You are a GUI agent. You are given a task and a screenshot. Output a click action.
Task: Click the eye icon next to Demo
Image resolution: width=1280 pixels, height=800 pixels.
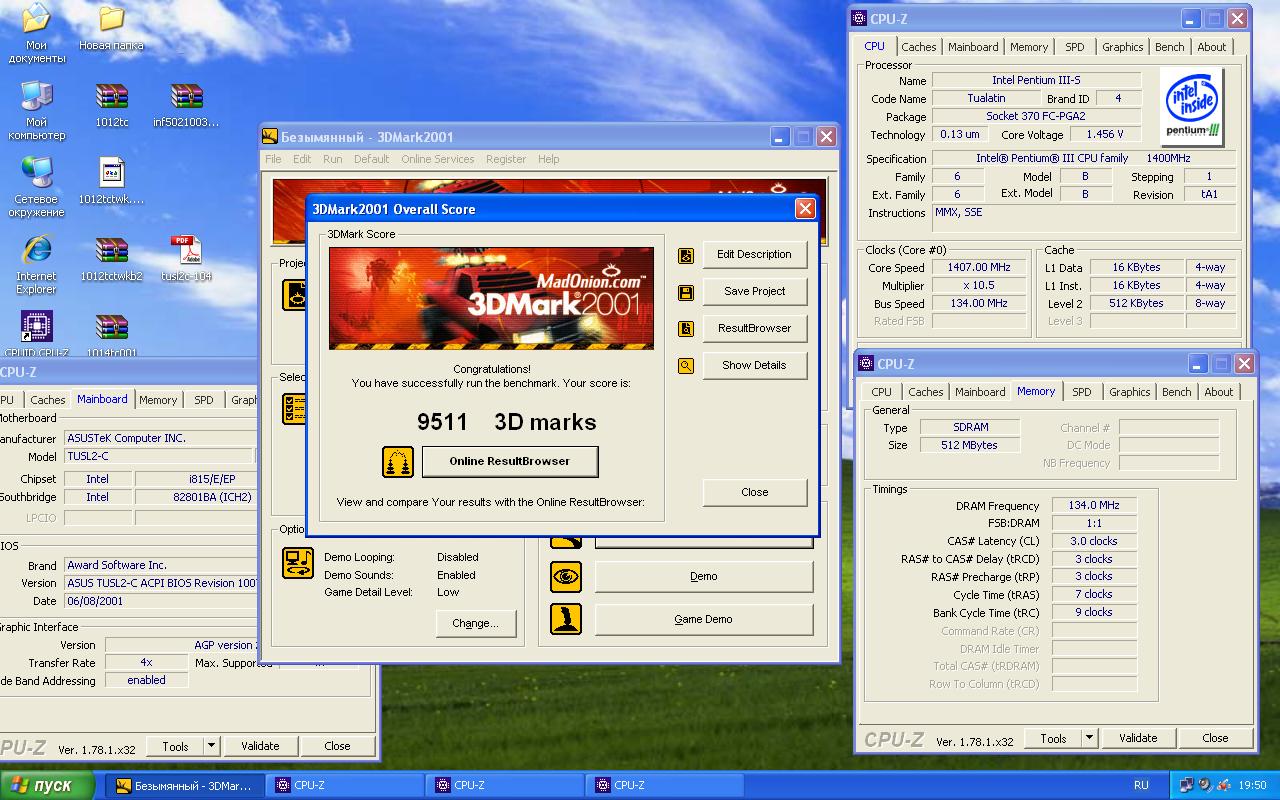566,577
